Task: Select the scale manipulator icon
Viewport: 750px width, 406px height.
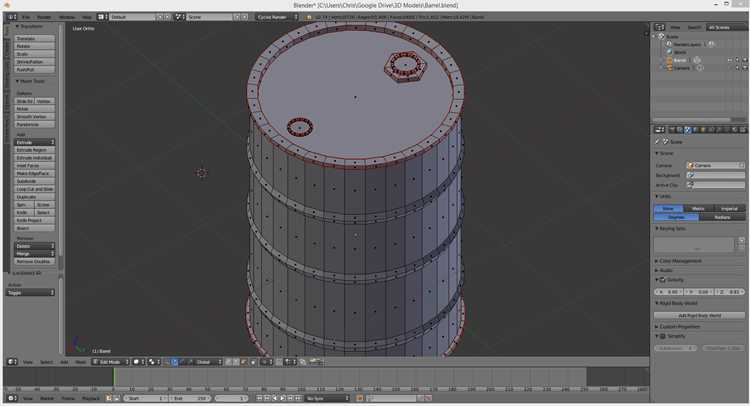Action: pyautogui.click(x=189, y=362)
